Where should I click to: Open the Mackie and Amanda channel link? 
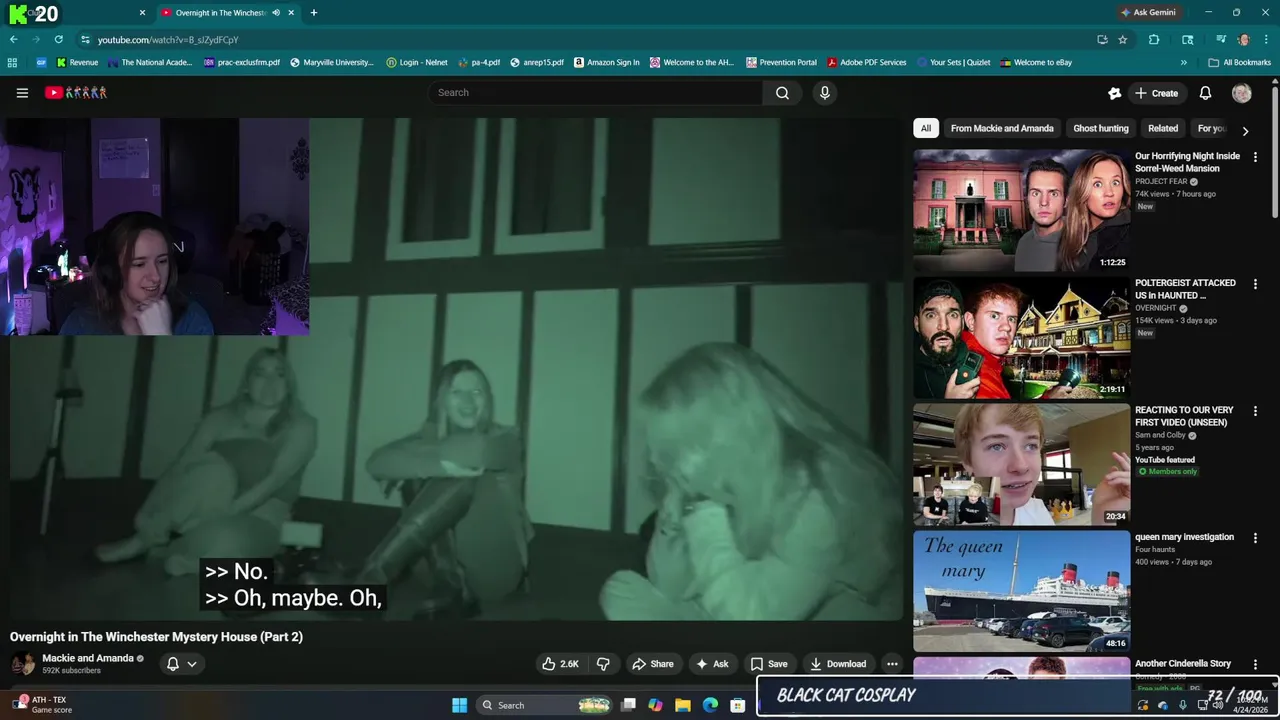(x=88, y=658)
